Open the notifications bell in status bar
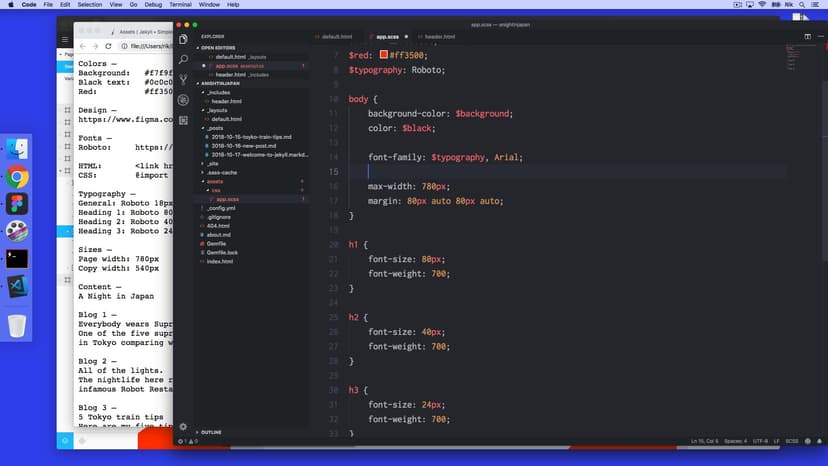The image size is (828, 466). coord(819,441)
